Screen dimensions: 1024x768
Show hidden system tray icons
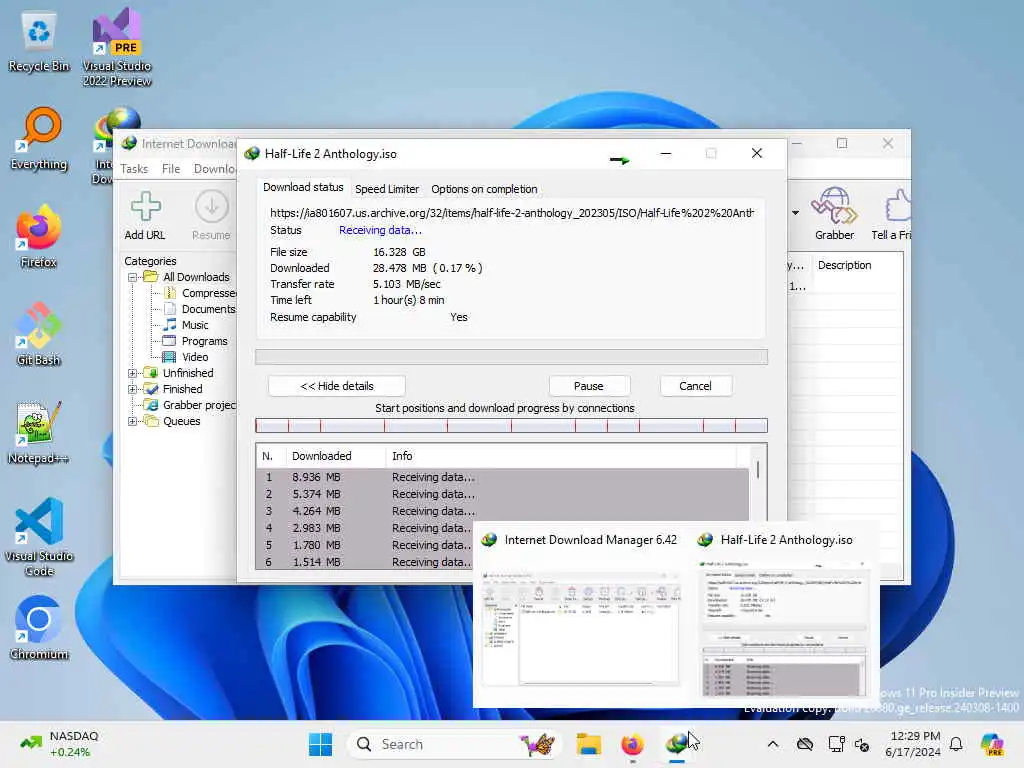pos(773,744)
